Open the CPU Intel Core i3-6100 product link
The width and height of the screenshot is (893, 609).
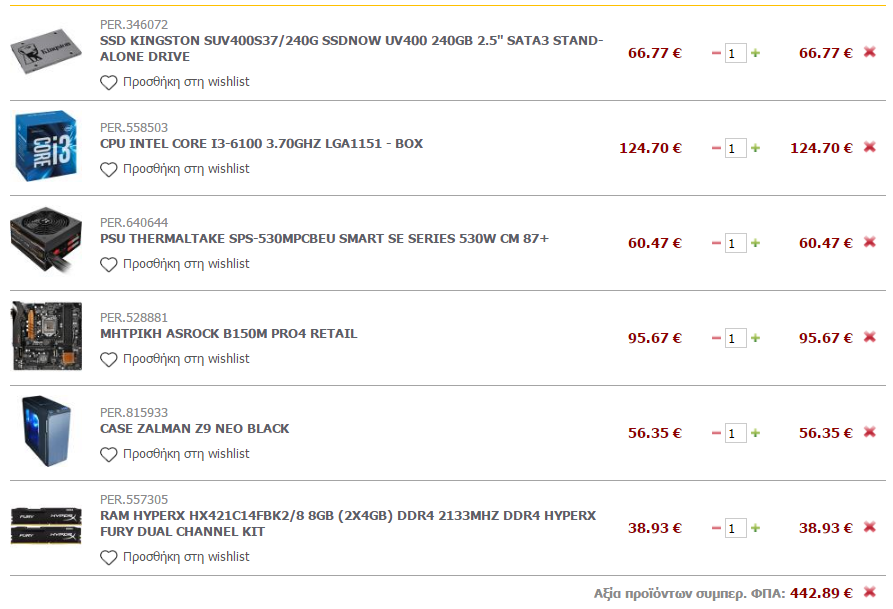[x=261, y=144]
